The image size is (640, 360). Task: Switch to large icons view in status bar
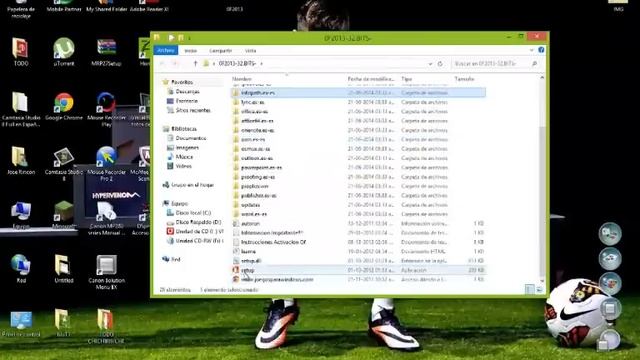click(539, 289)
